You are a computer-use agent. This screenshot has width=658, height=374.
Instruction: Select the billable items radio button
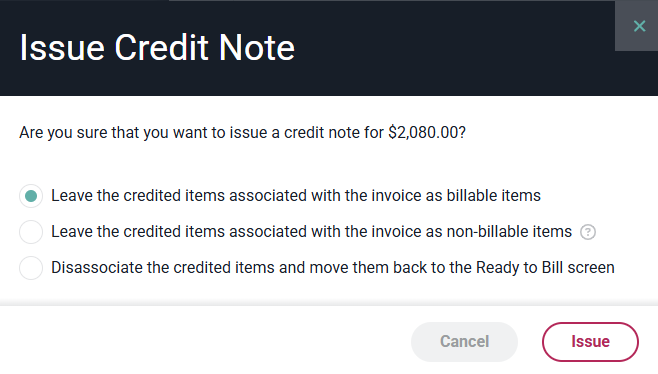(31, 196)
